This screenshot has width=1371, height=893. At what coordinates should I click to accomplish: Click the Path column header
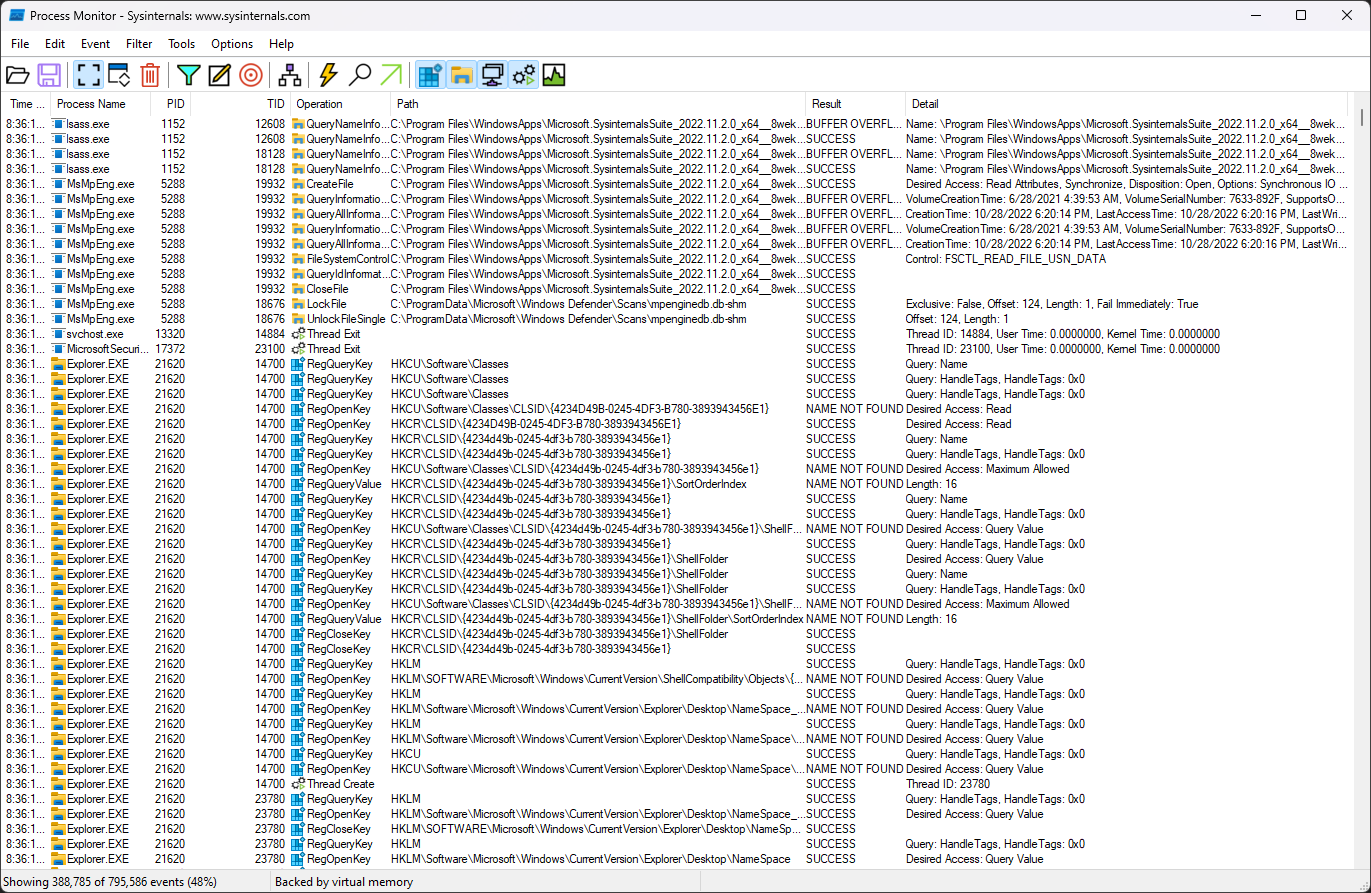click(598, 104)
